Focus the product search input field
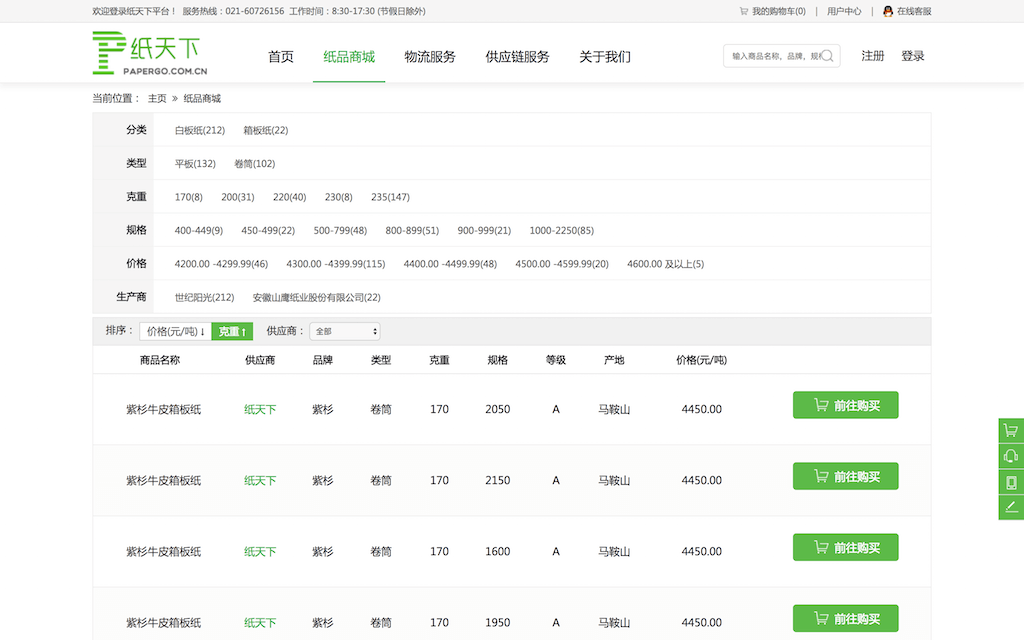The image size is (1024, 640). pyautogui.click(x=775, y=56)
